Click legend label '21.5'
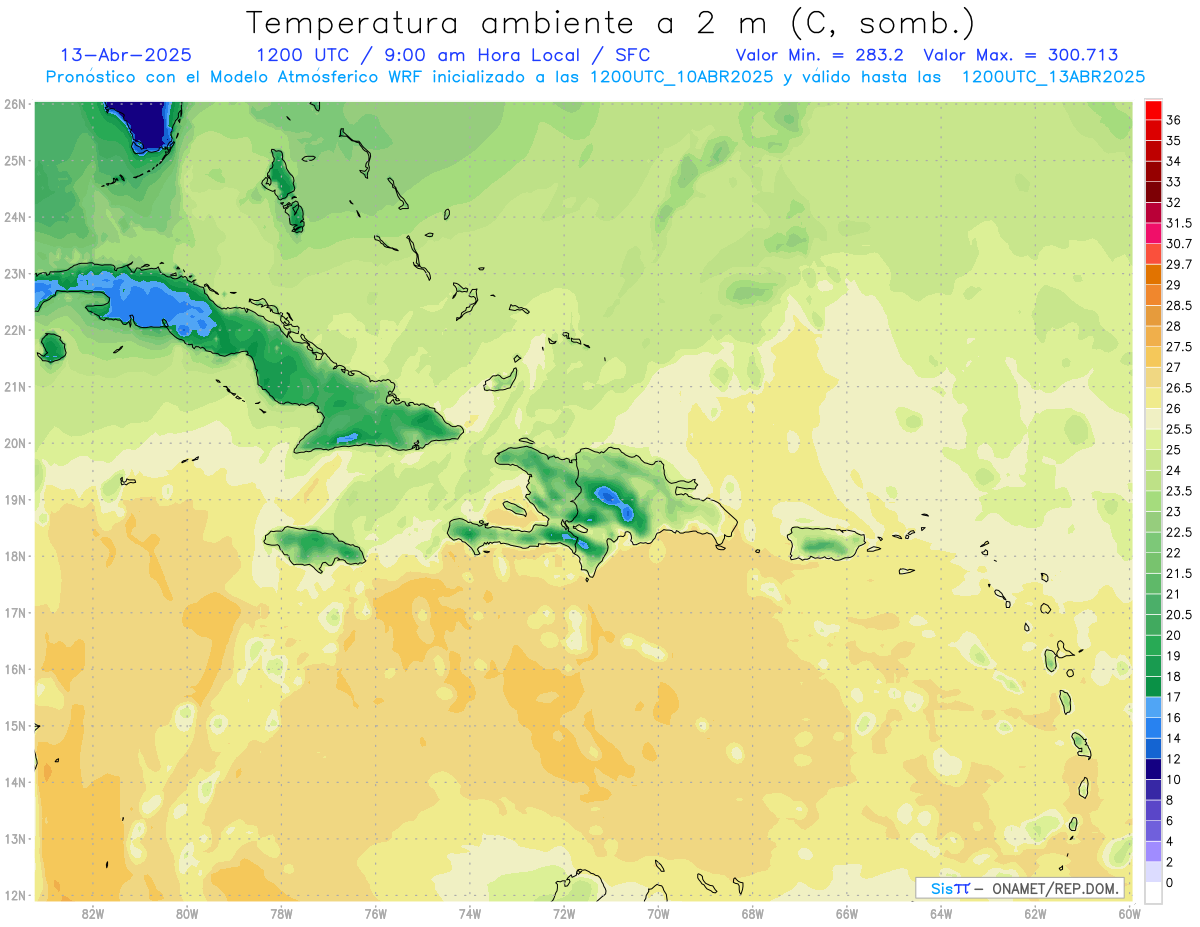1200x927 pixels. click(1179, 573)
